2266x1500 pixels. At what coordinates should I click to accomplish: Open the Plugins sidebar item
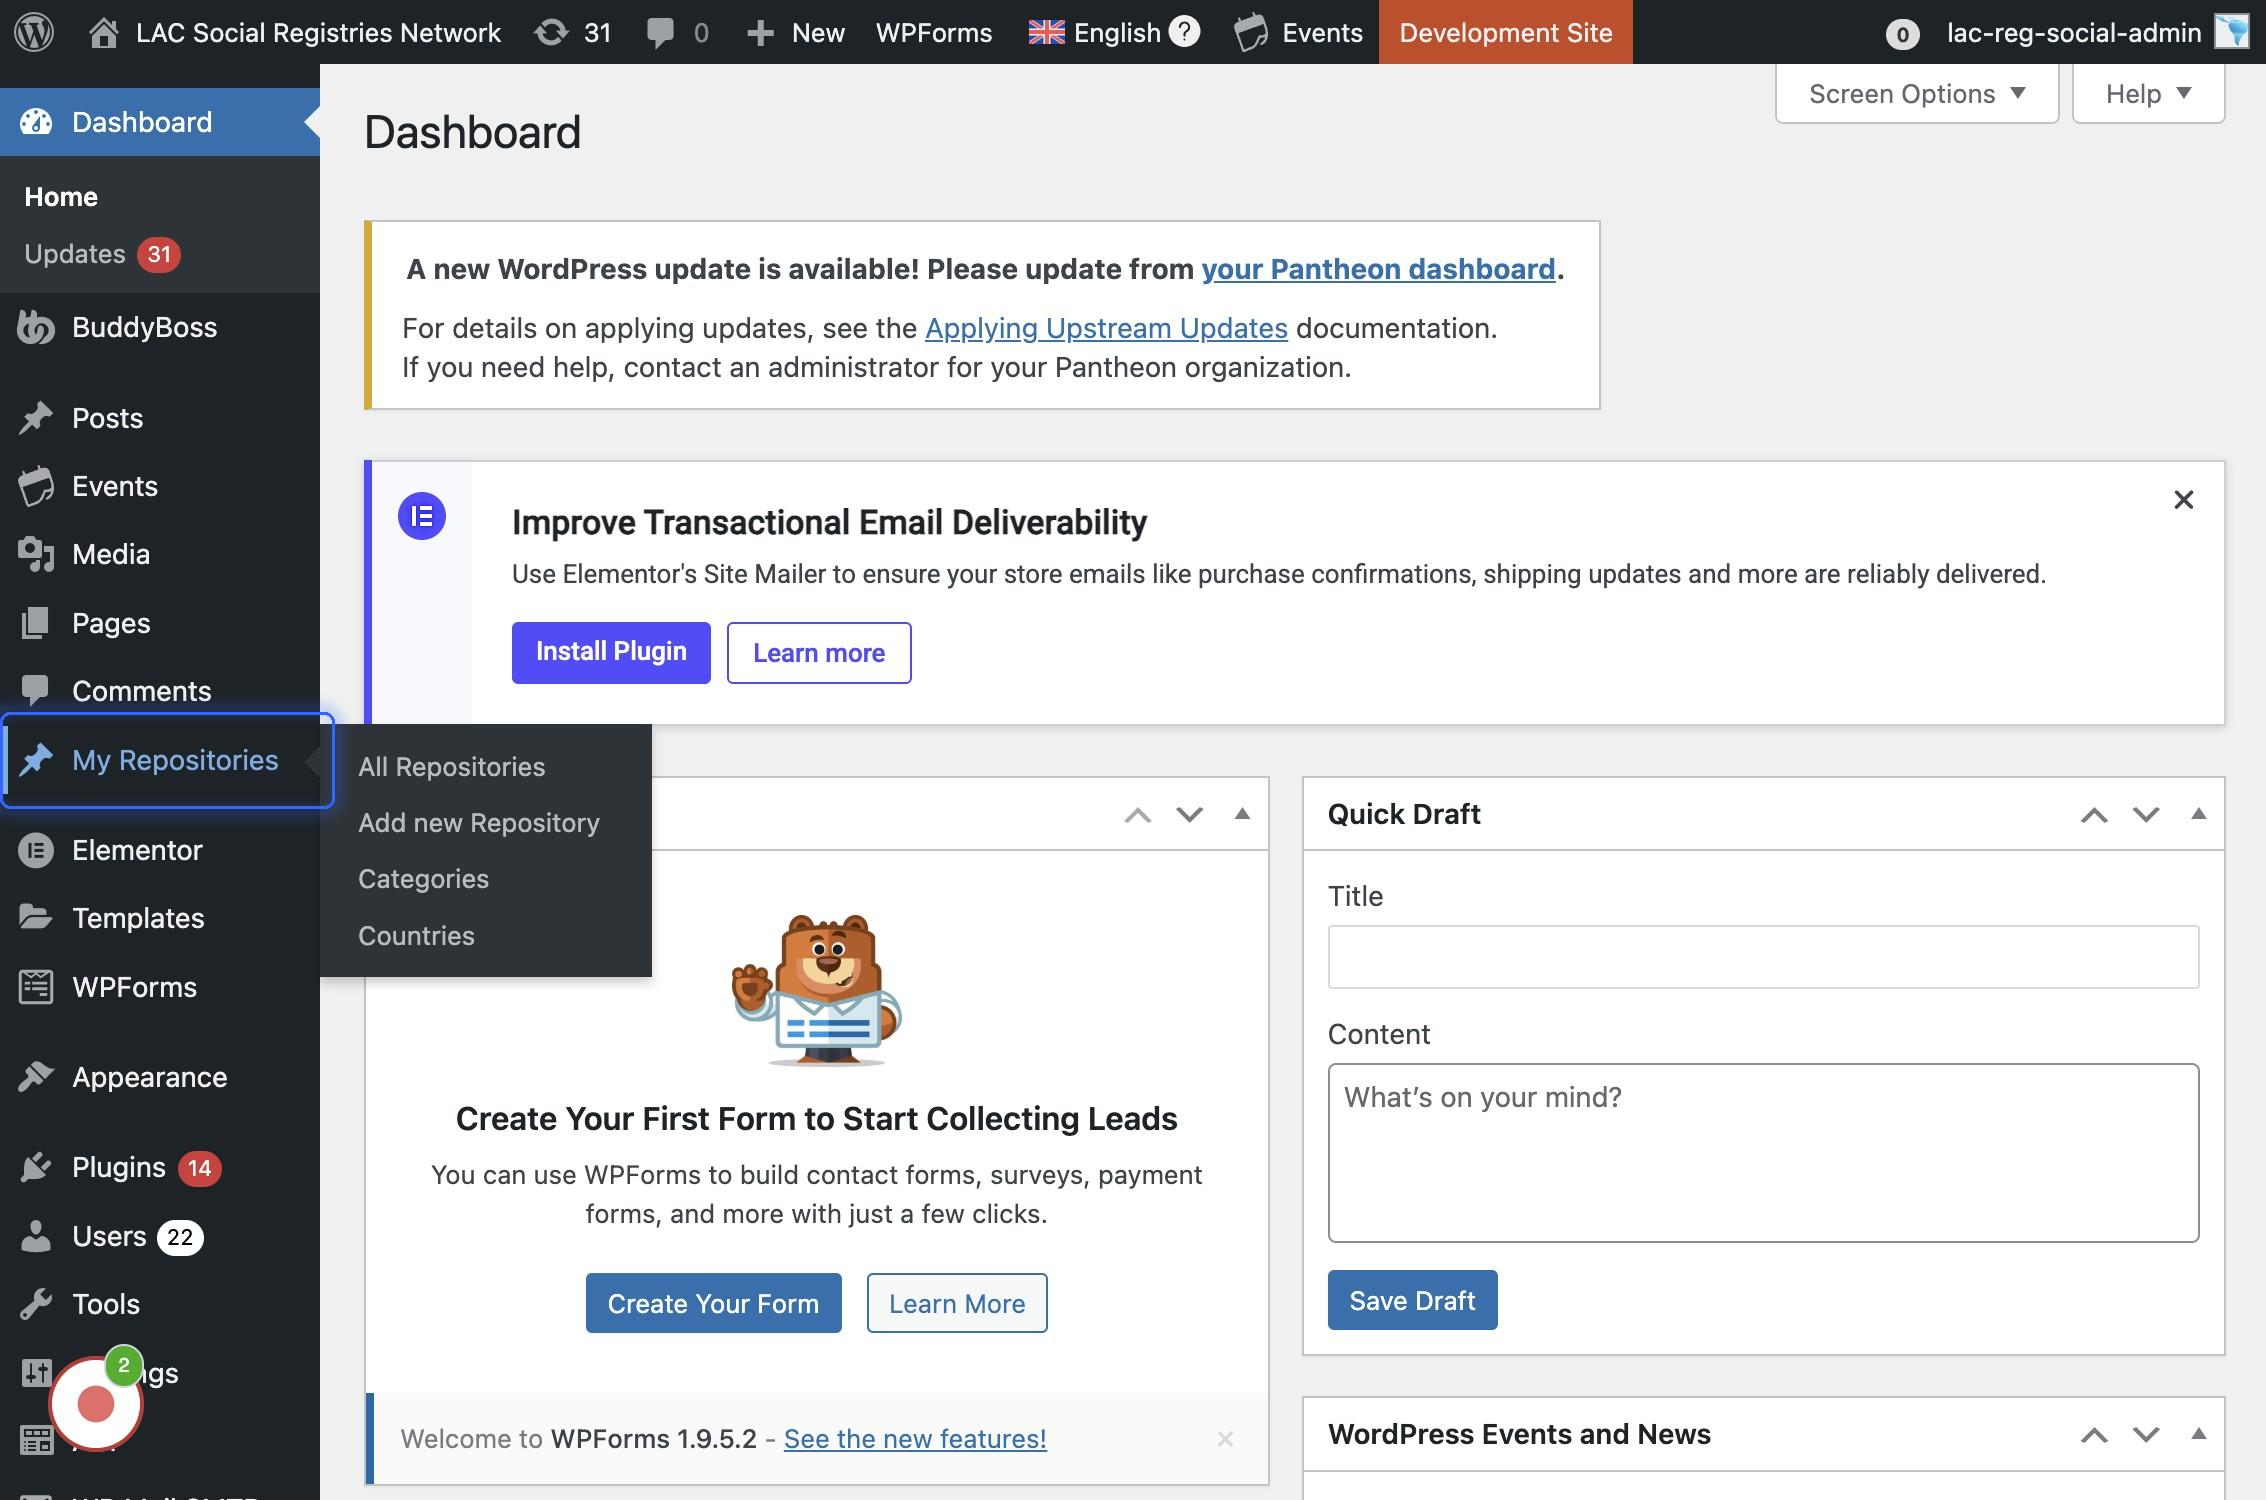tap(118, 1167)
